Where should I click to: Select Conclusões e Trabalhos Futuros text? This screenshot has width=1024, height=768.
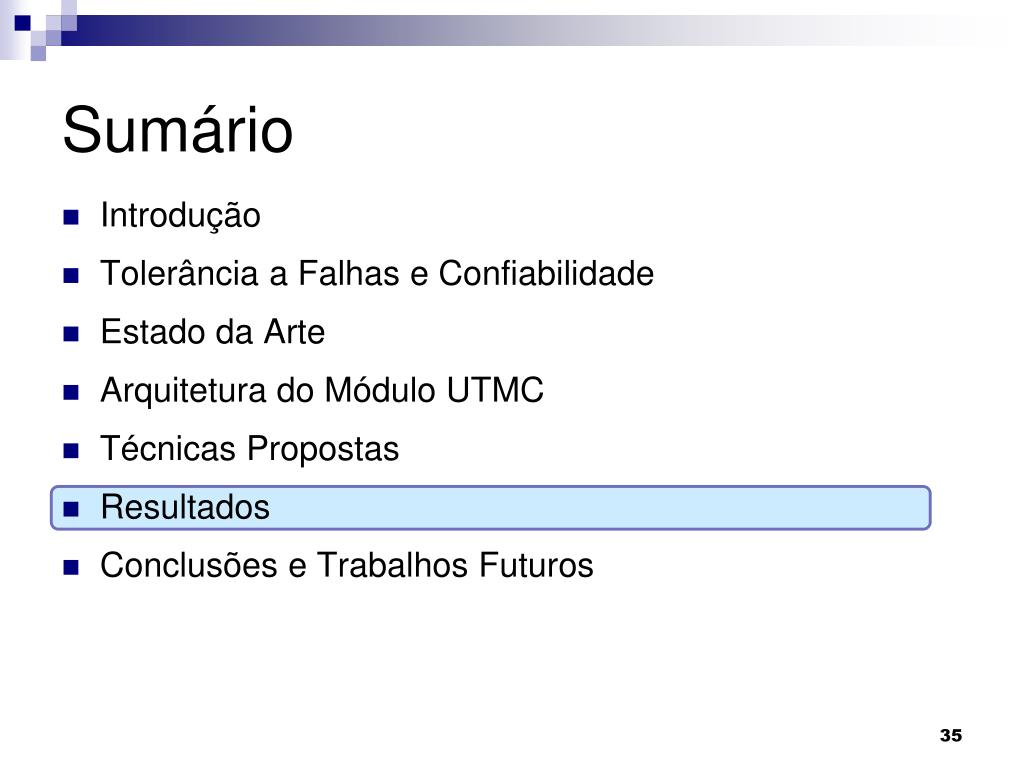[x=347, y=566]
